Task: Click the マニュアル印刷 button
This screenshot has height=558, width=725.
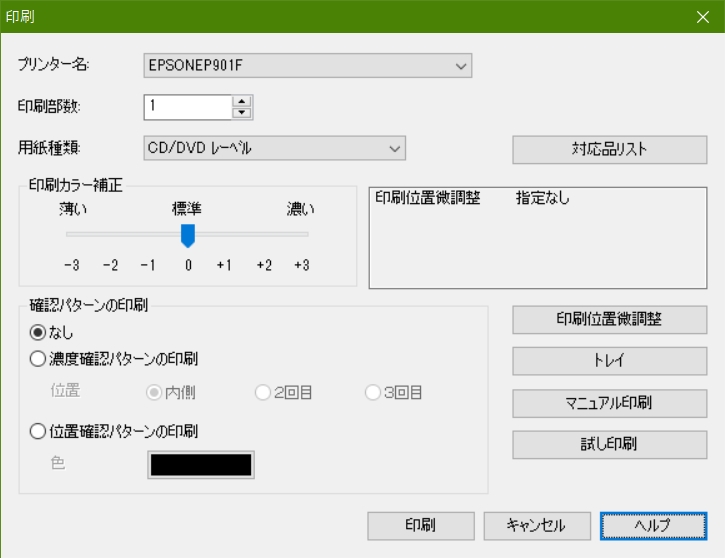Action: click(x=609, y=403)
